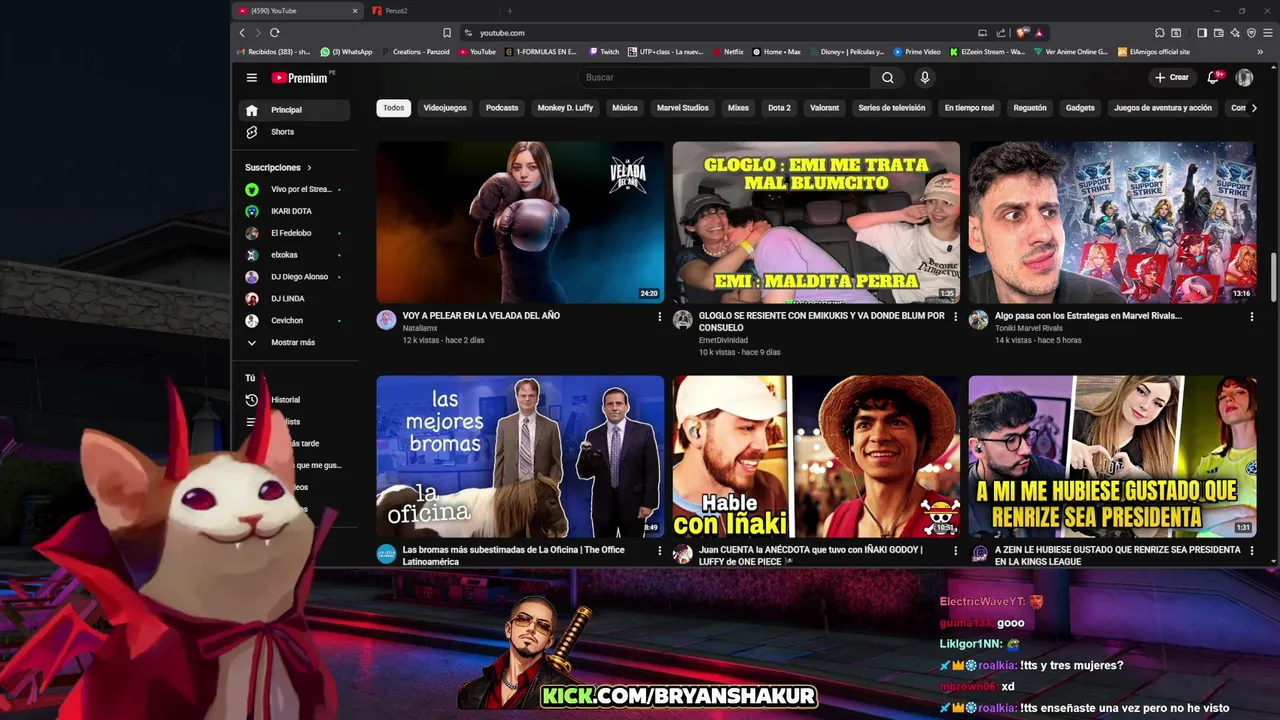Bookmark this page with the bookmark icon
This screenshot has width=1280, height=720.
coord(447,33)
